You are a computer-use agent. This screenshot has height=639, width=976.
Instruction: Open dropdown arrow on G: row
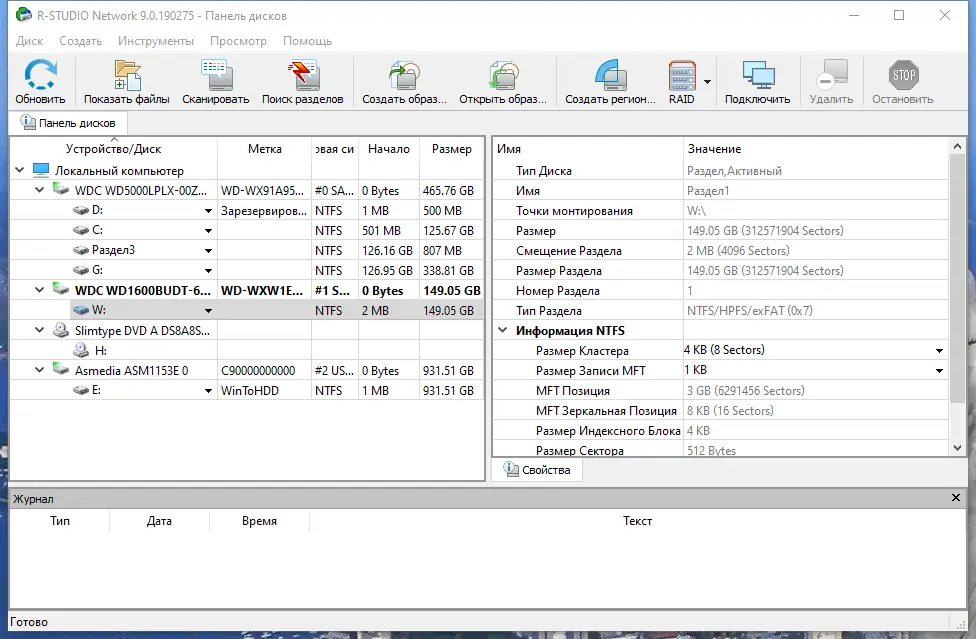coord(209,271)
